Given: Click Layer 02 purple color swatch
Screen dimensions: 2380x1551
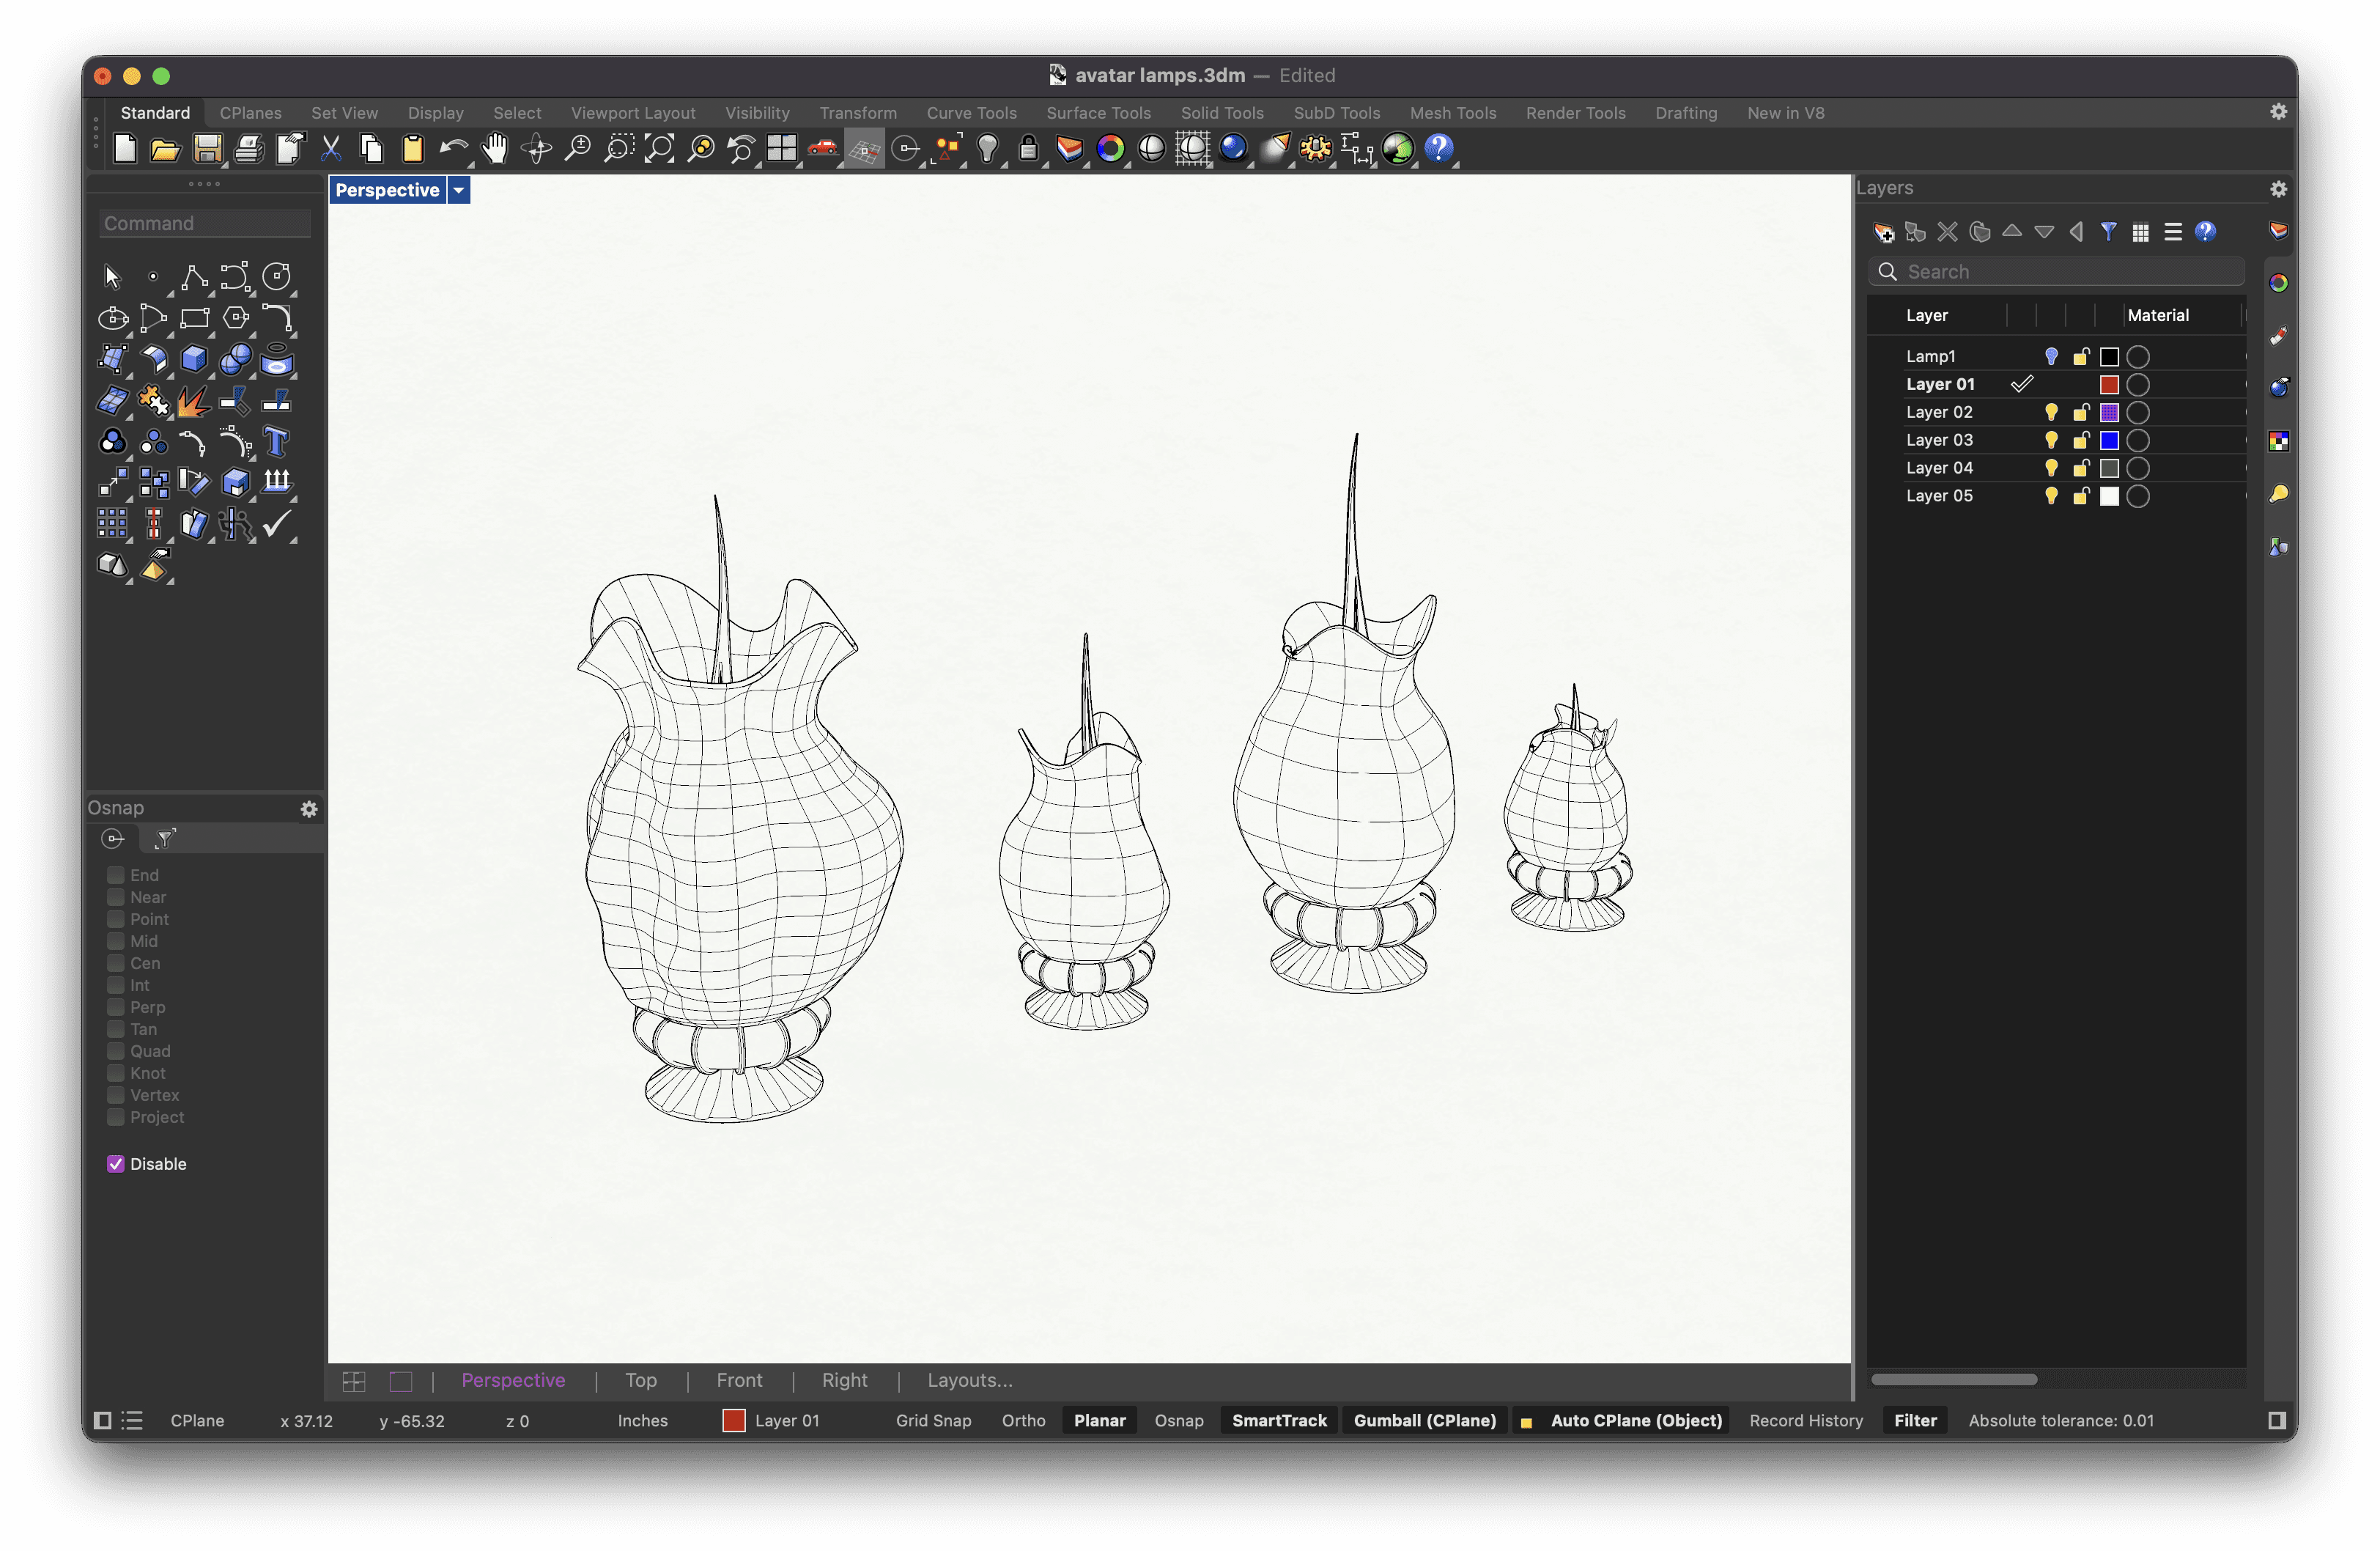Looking at the screenshot, I should 2109,412.
